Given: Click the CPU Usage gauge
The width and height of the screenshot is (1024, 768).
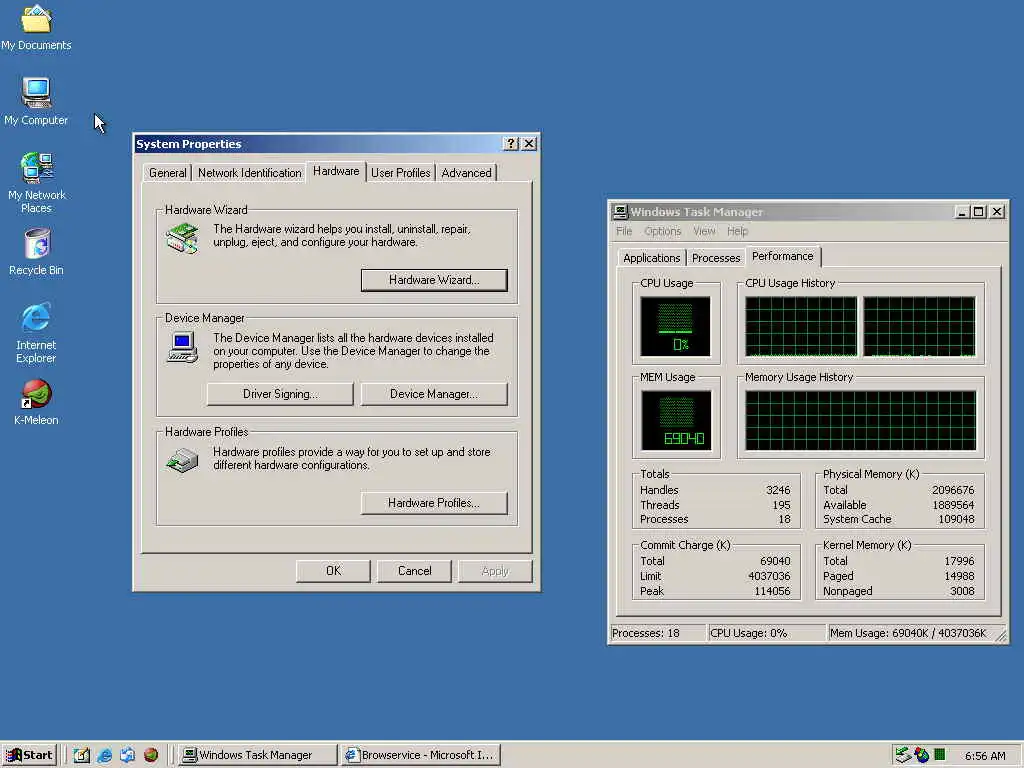Looking at the screenshot, I should (x=675, y=327).
